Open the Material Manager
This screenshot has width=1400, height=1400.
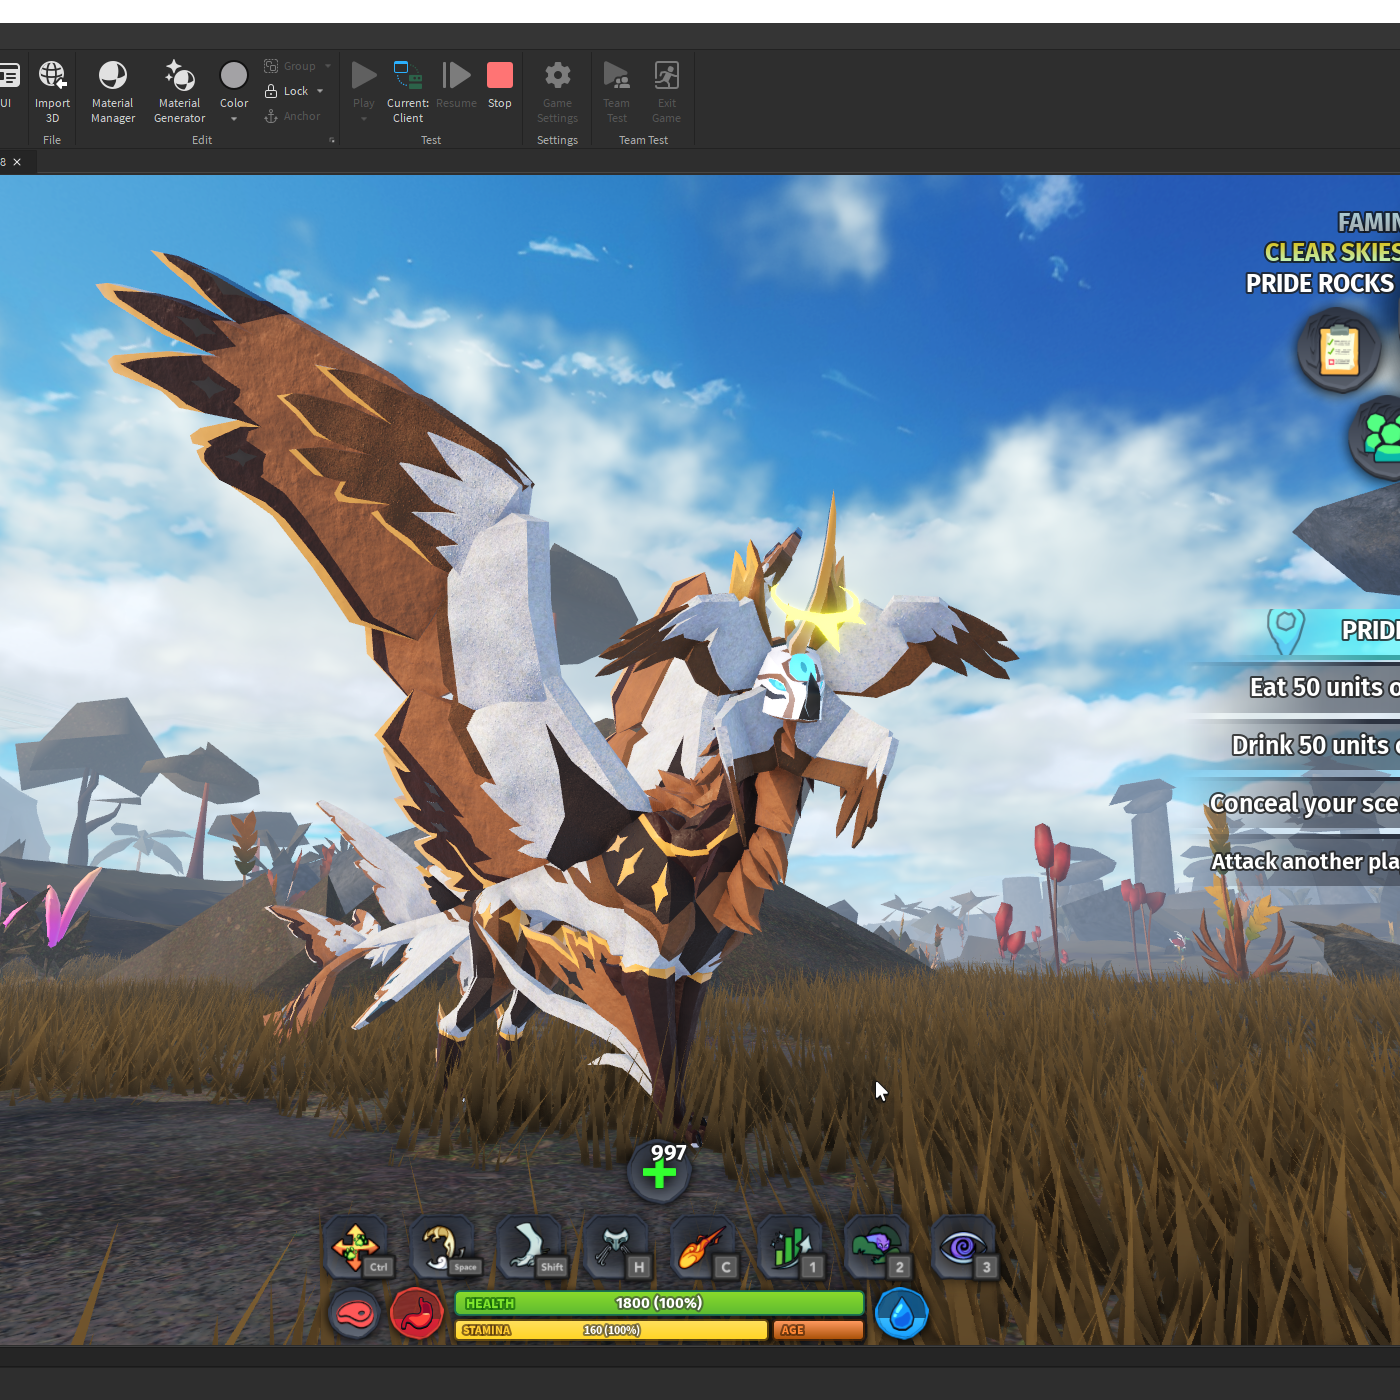(x=113, y=91)
